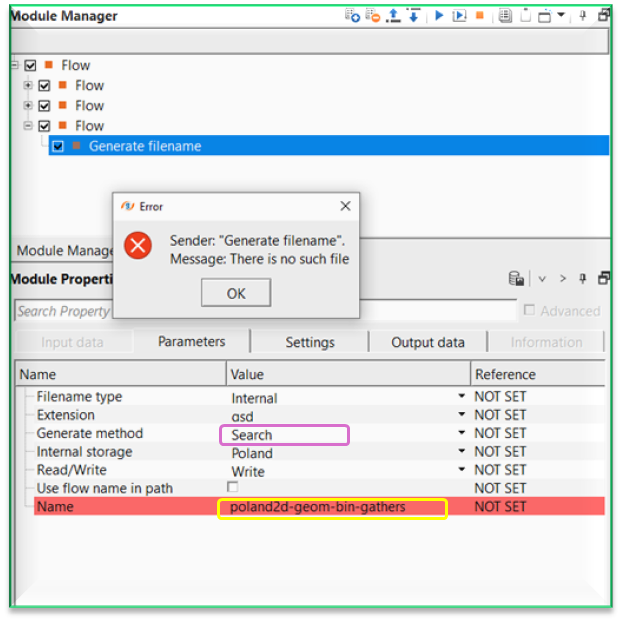Open the Filename type dropdown arrow
Viewport: 622px width, 622px height.
click(x=461, y=396)
